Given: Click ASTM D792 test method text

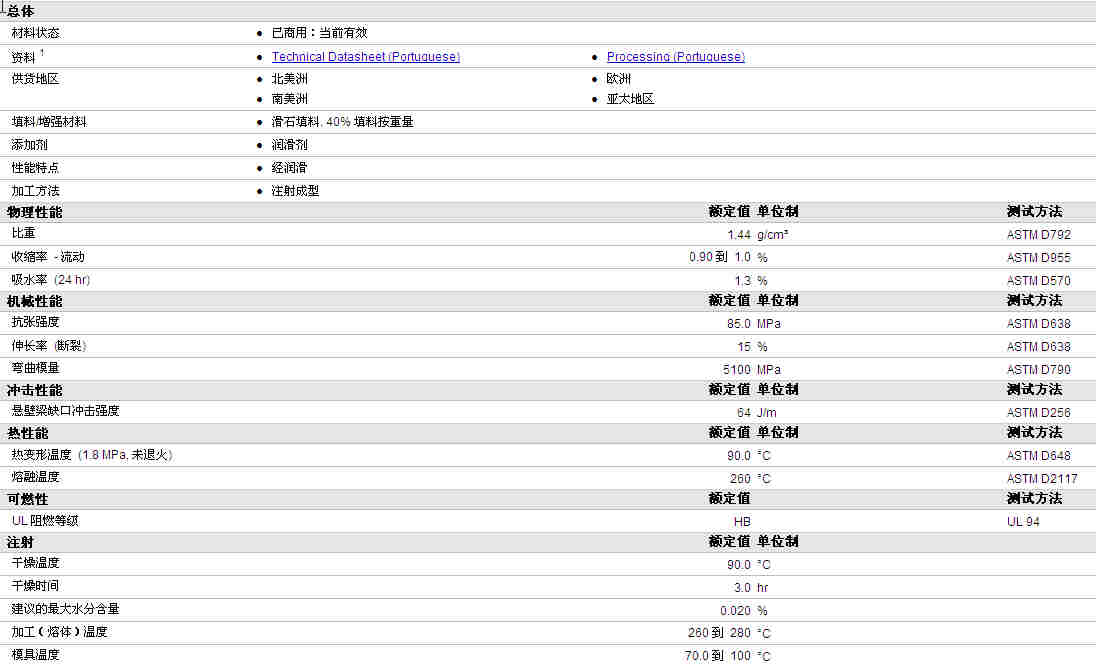Looking at the screenshot, I should pyautogui.click(x=1038, y=235).
